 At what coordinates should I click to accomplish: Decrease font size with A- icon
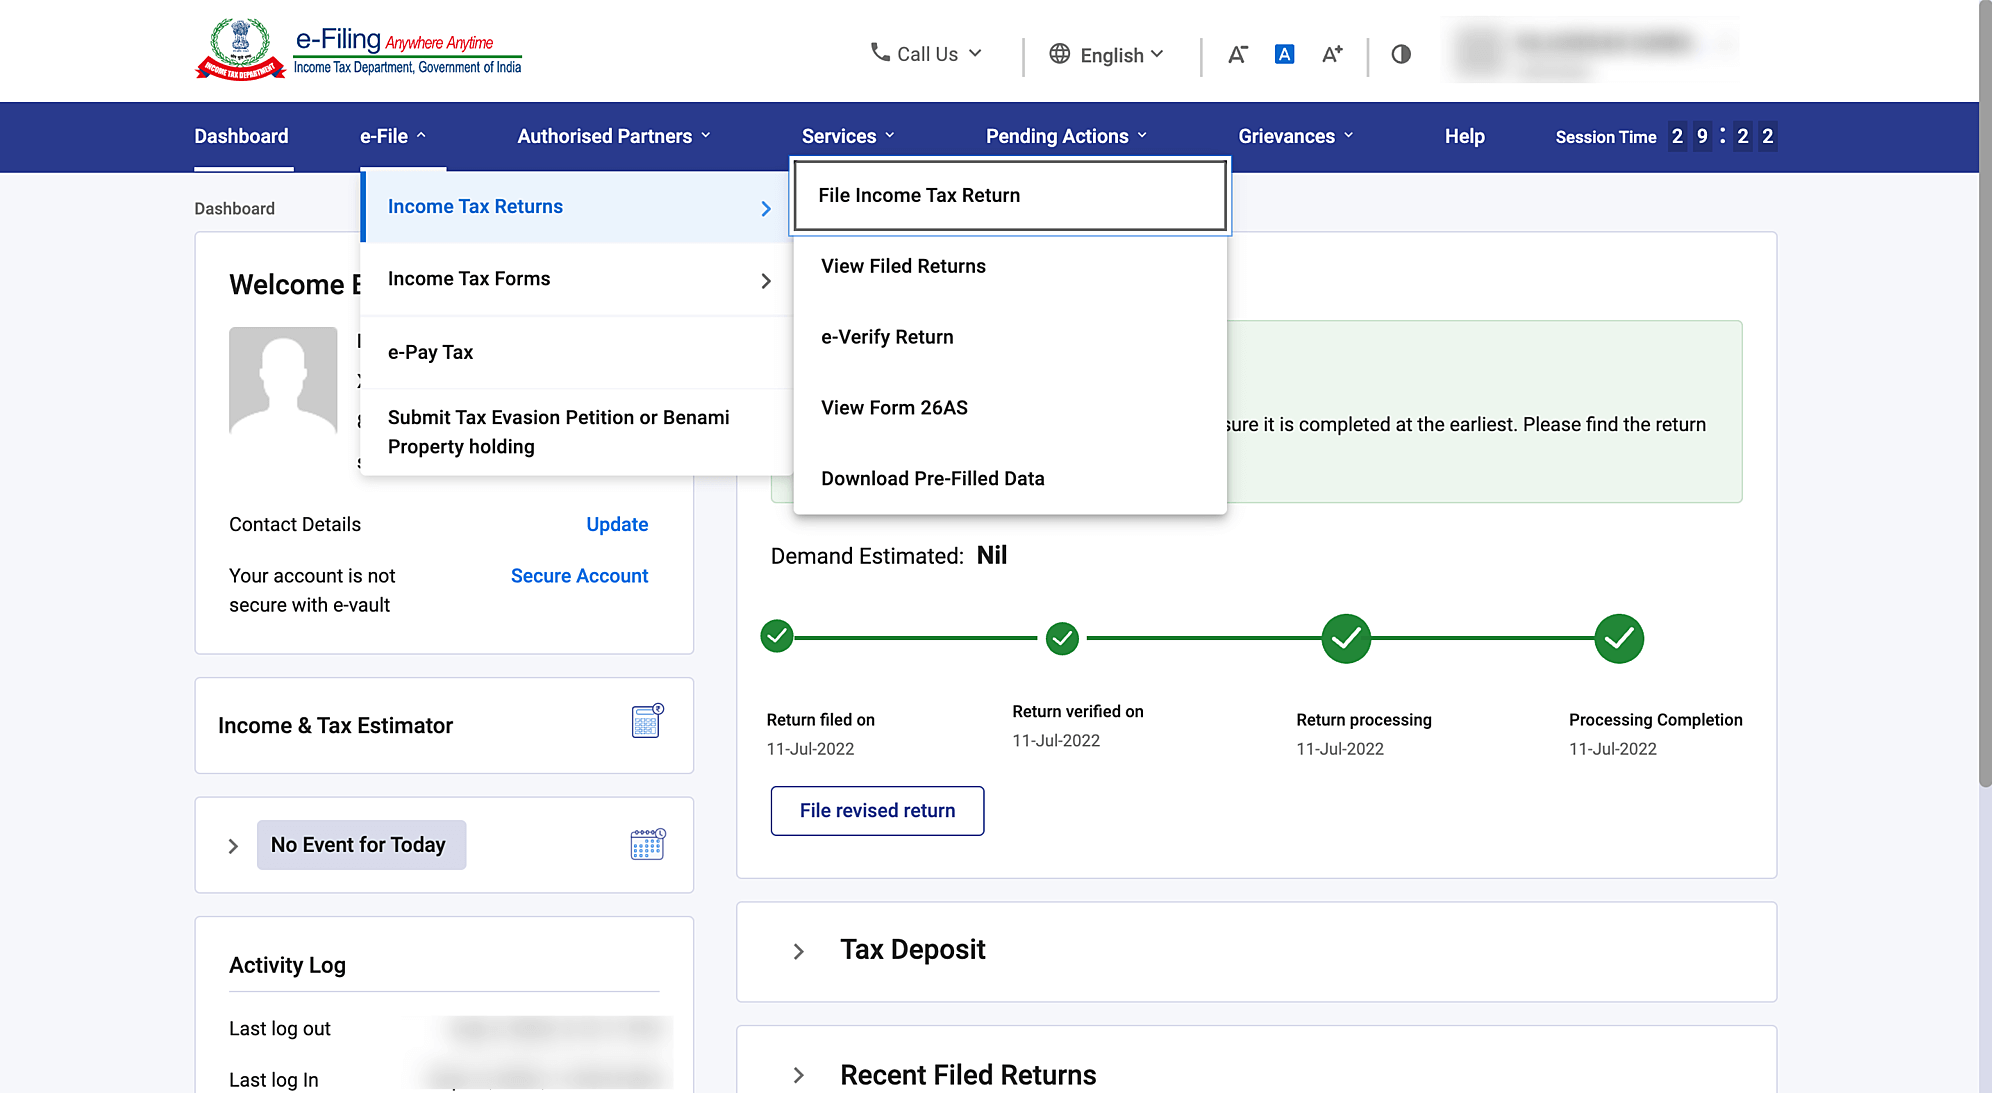pos(1238,54)
